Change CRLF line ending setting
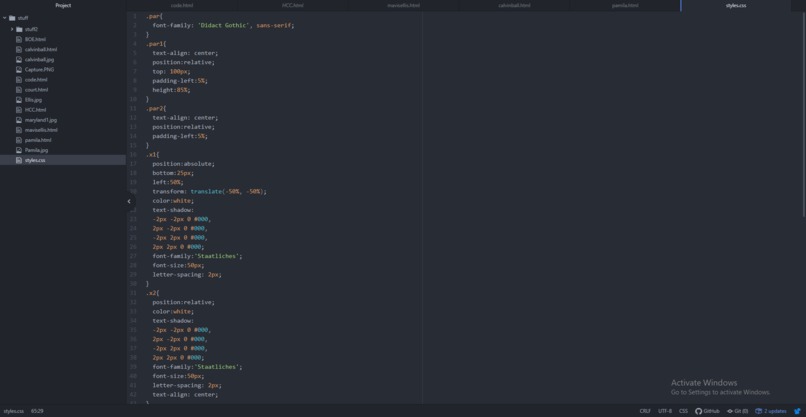 tap(645, 411)
